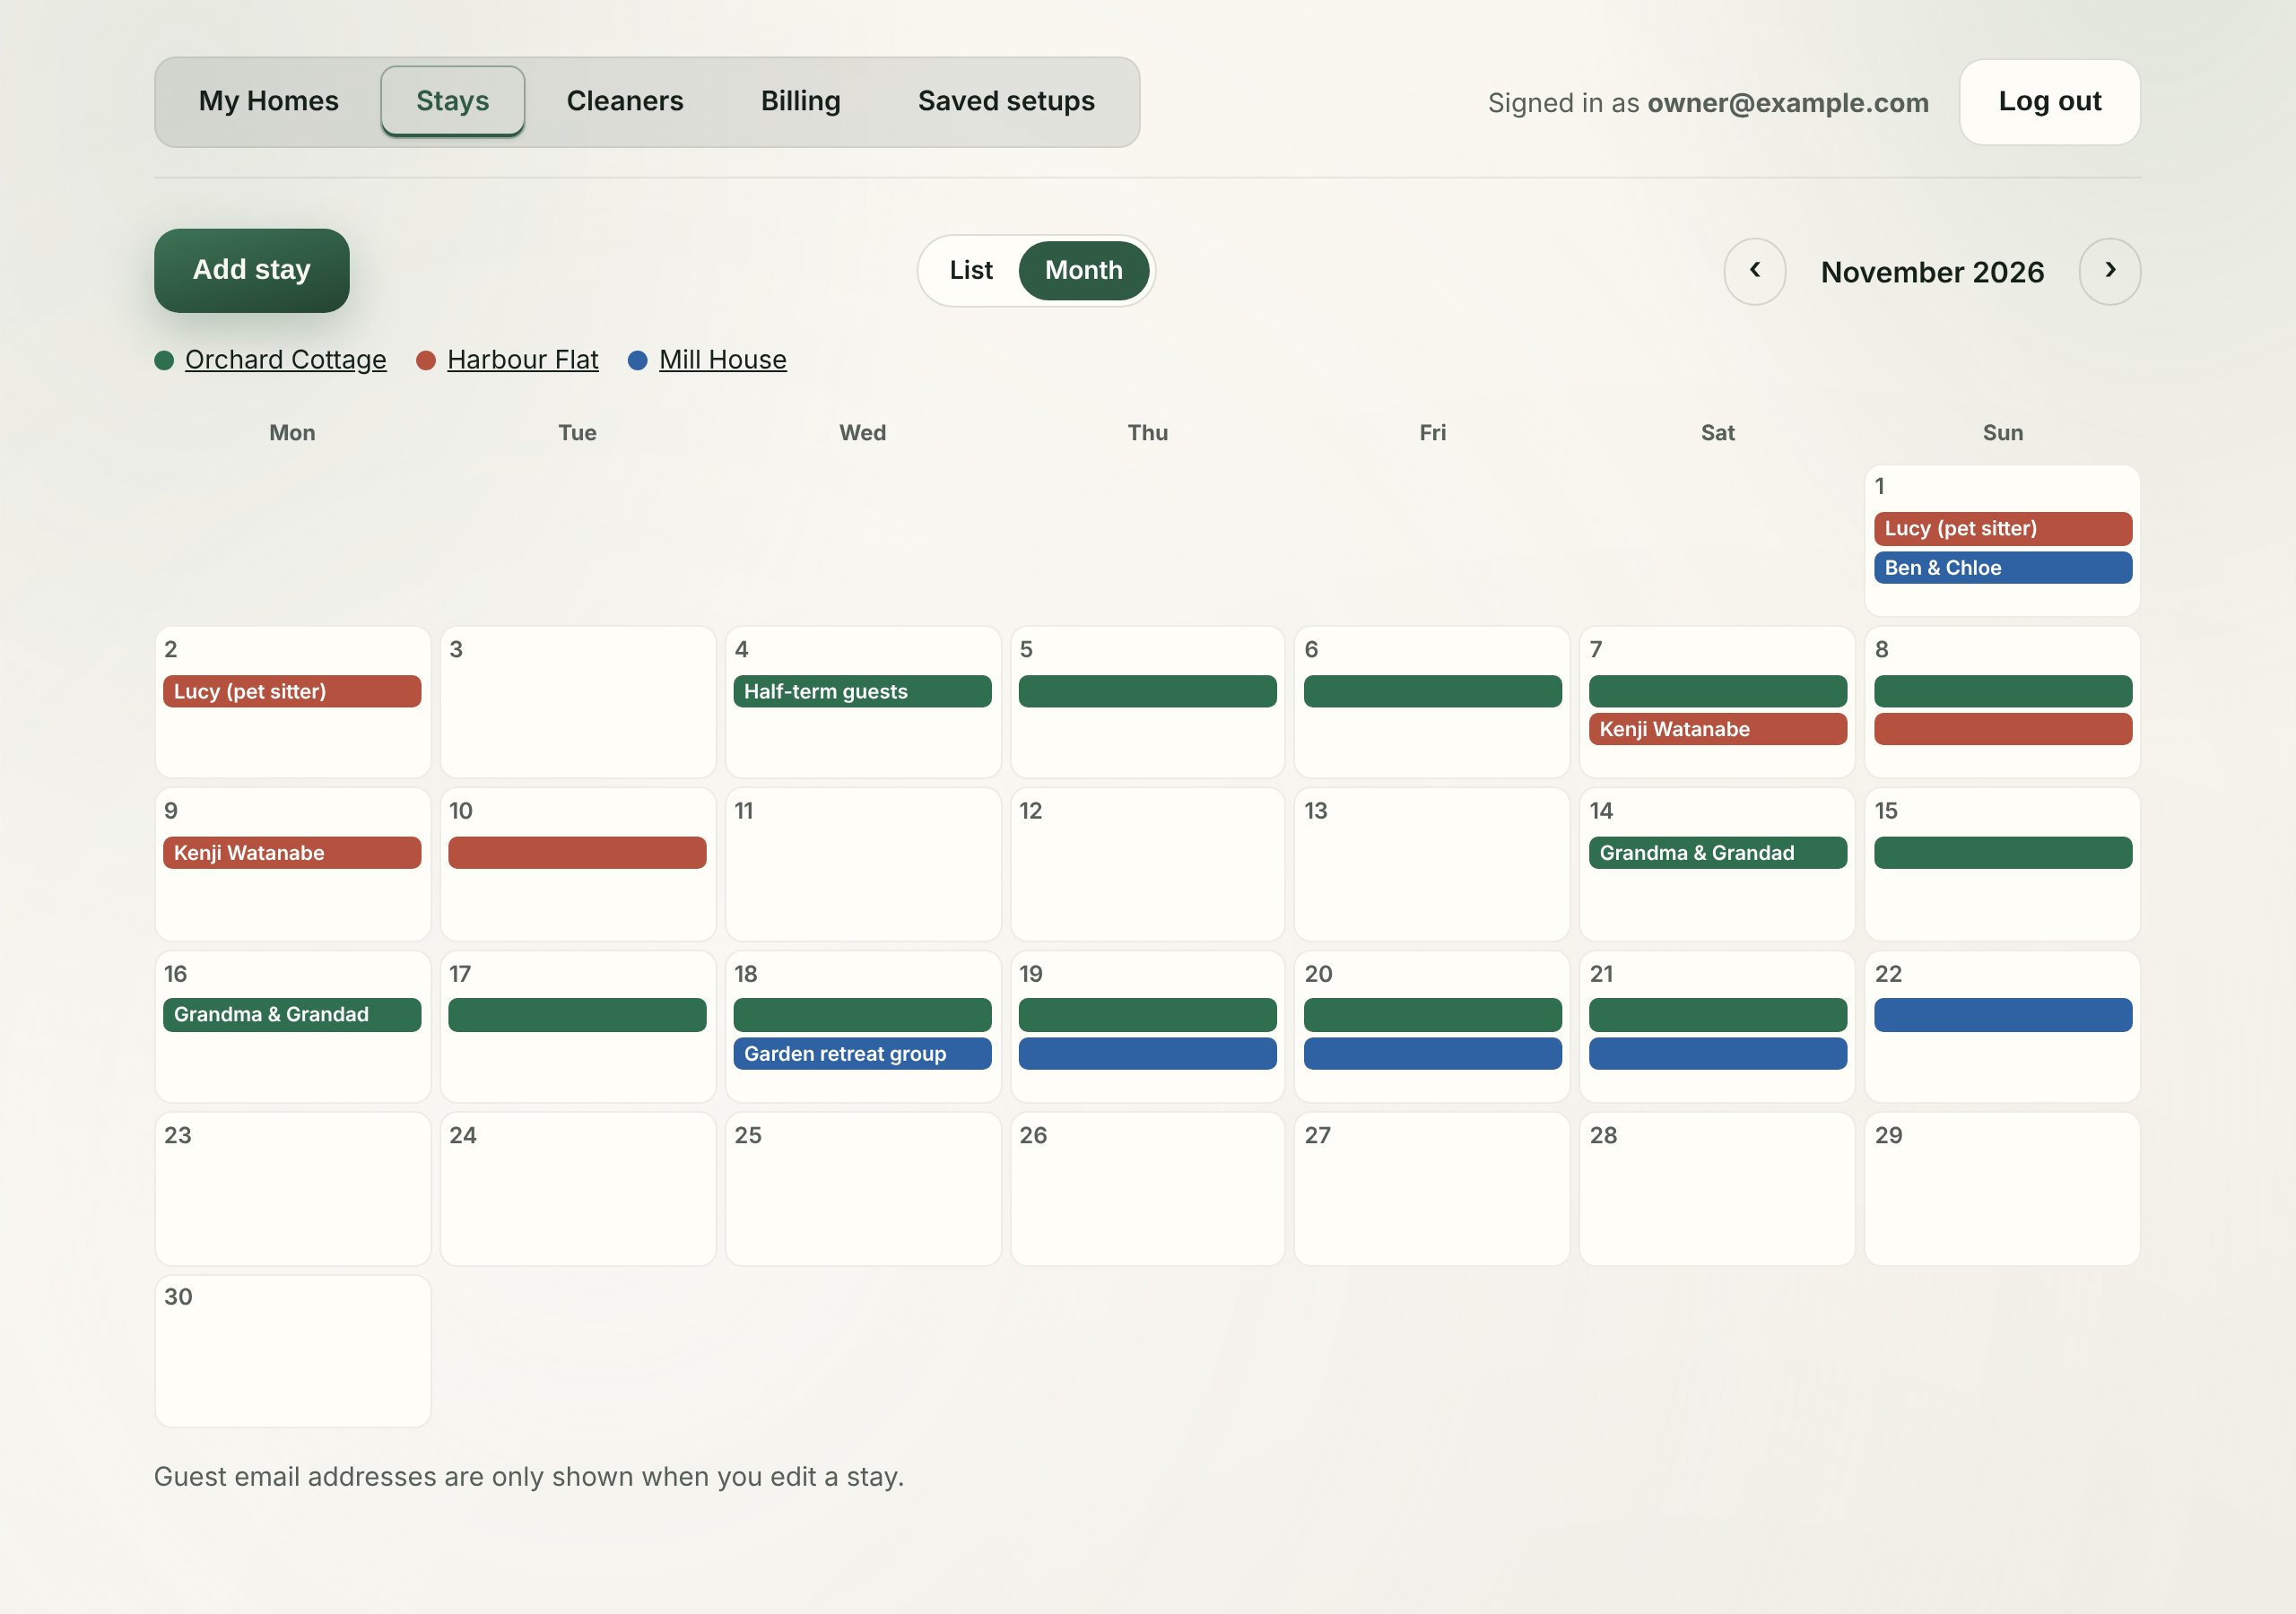Click the Log out button
Viewport: 2296px width, 1614px height.
click(2049, 101)
